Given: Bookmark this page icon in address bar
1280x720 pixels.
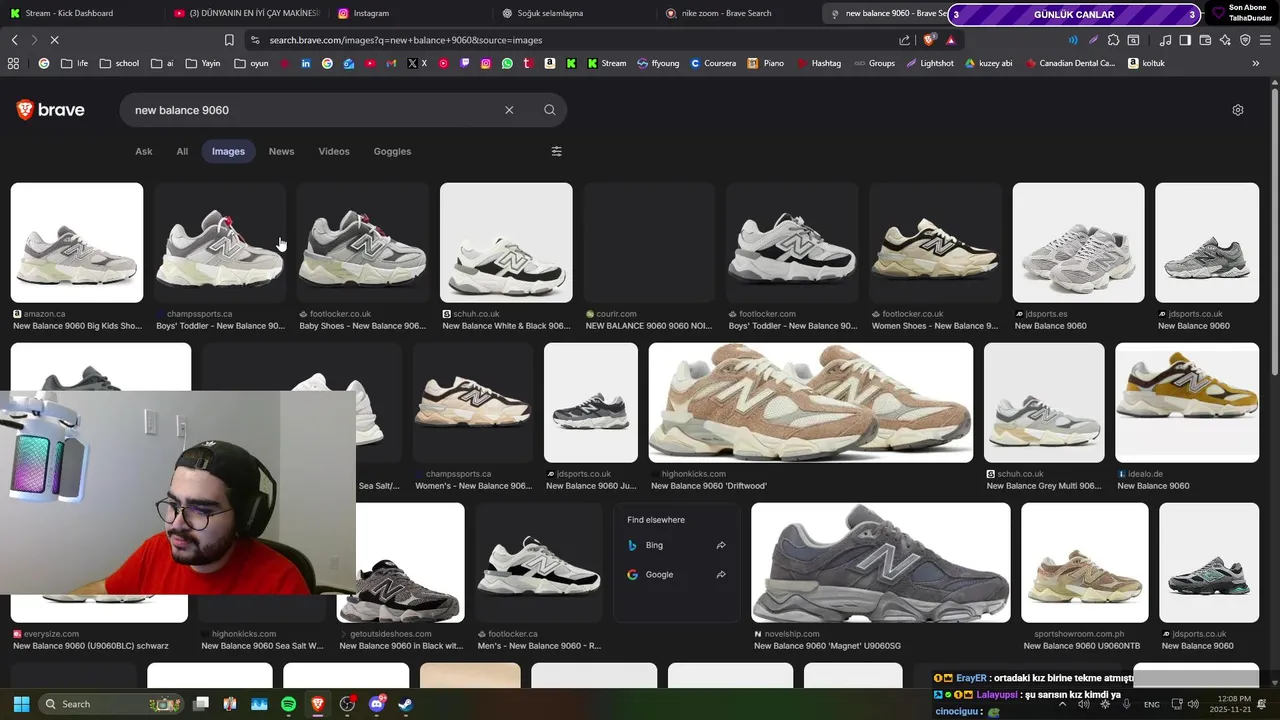Looking at the screenshot, I should tap(229, 40).
